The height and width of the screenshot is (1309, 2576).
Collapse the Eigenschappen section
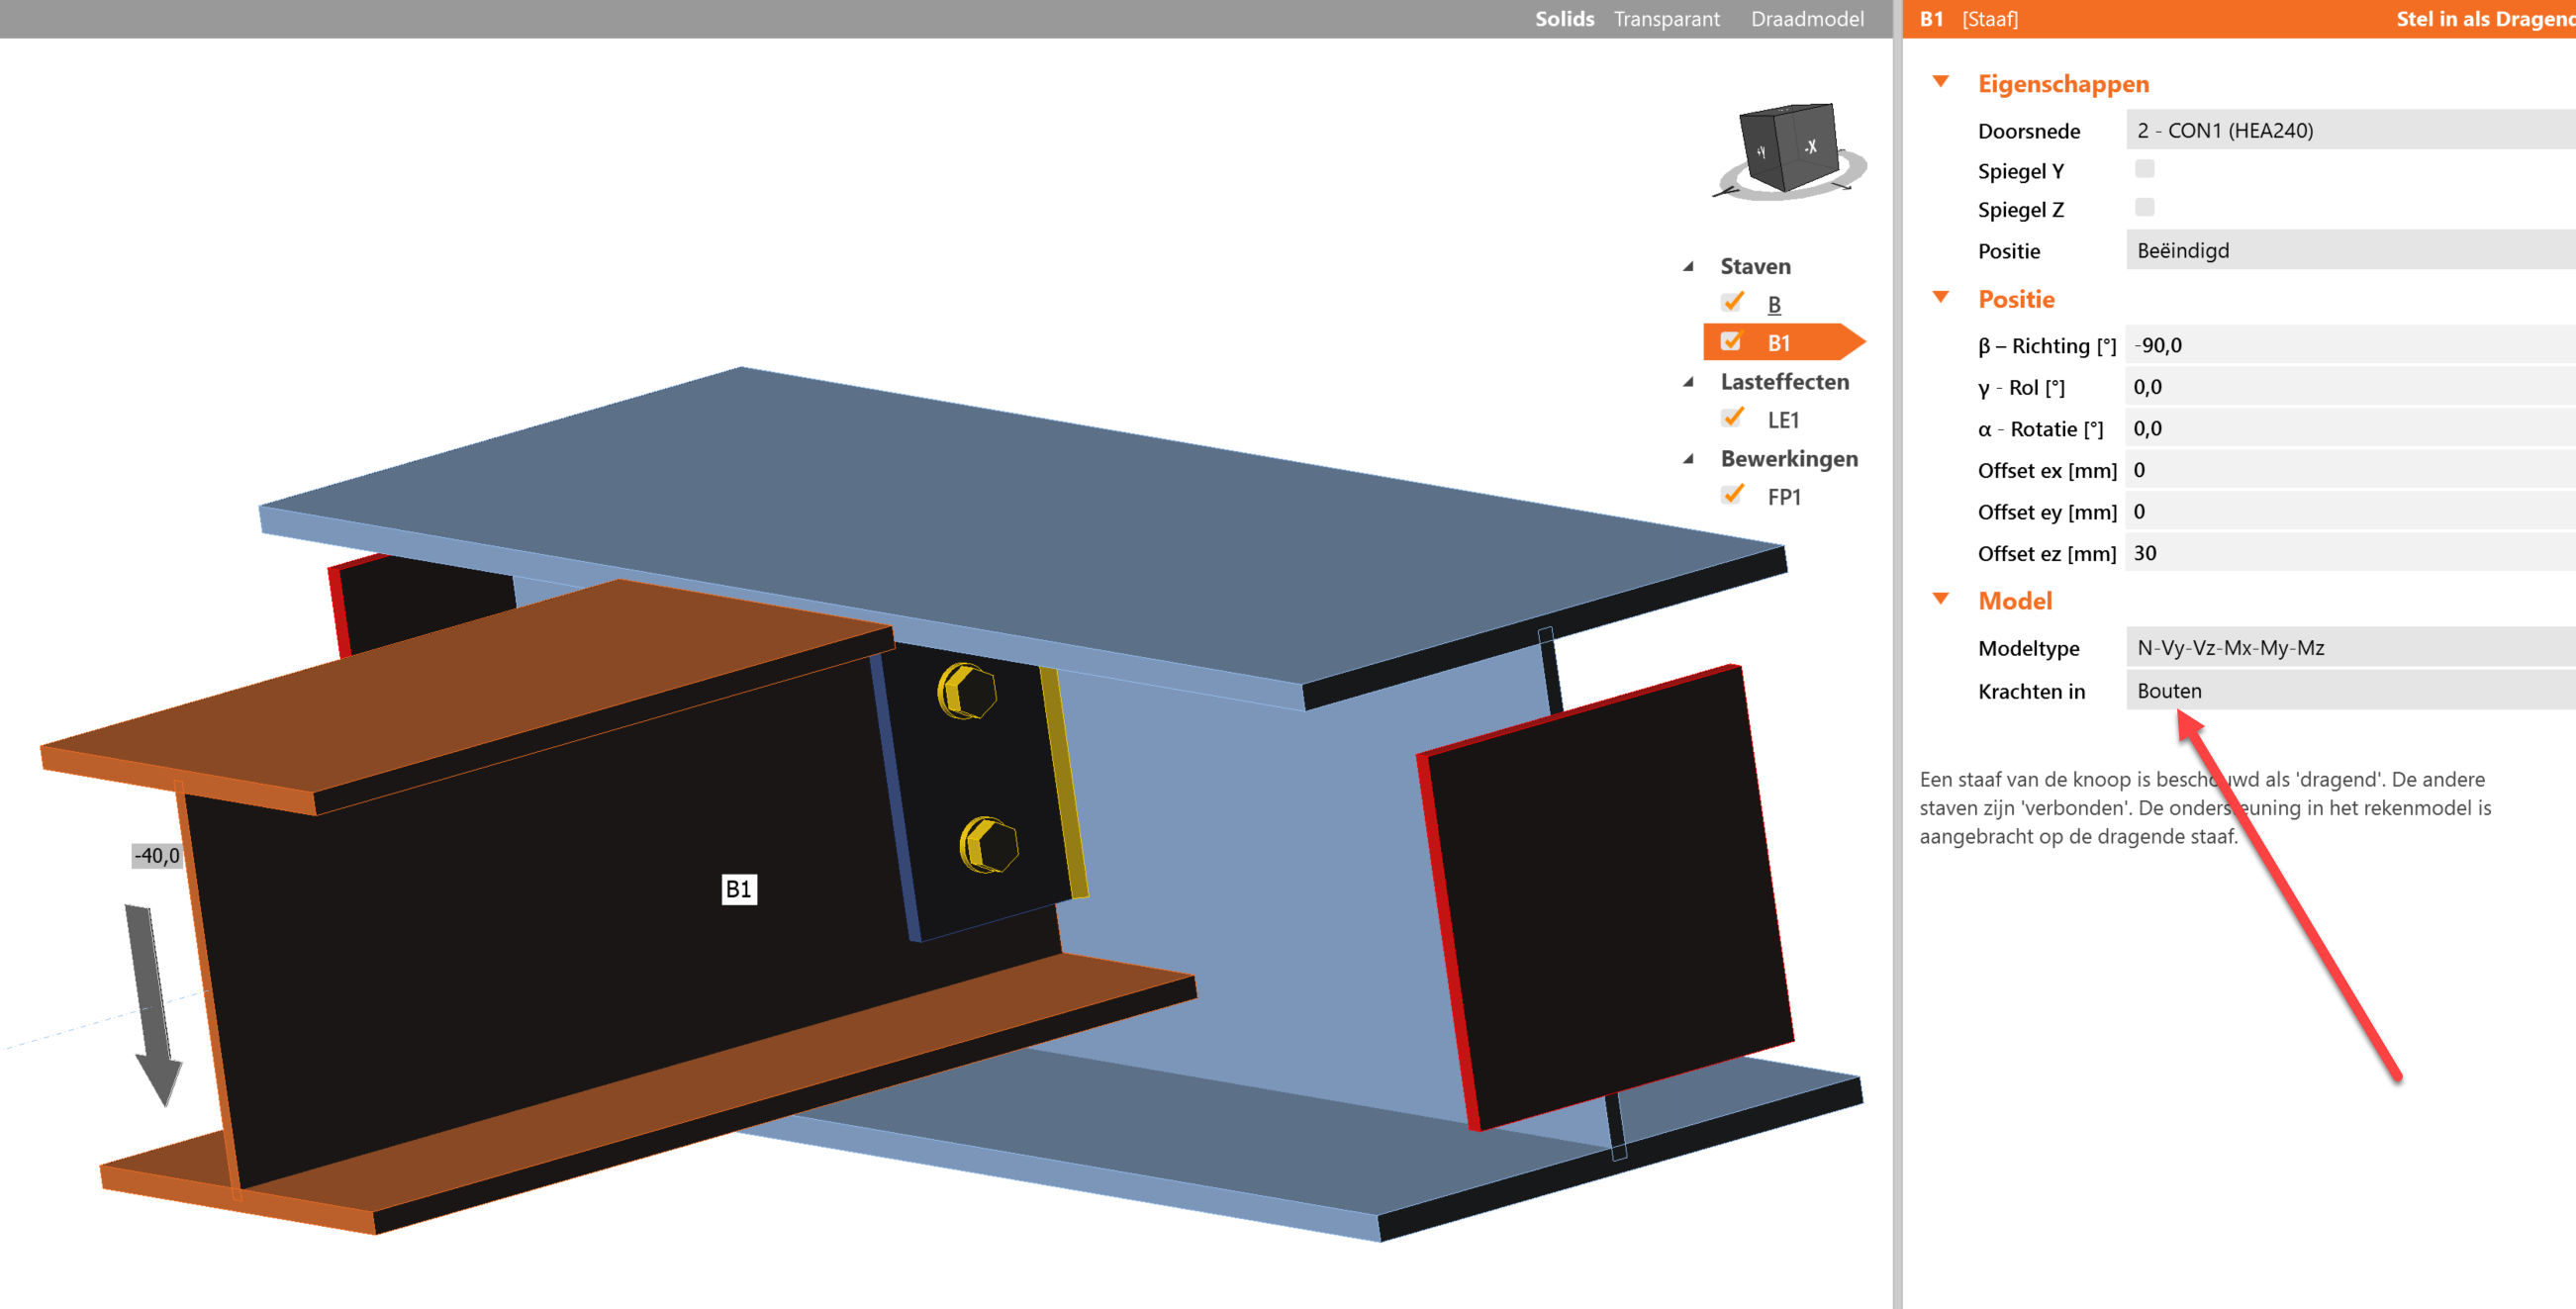(x=1941, y=82)
